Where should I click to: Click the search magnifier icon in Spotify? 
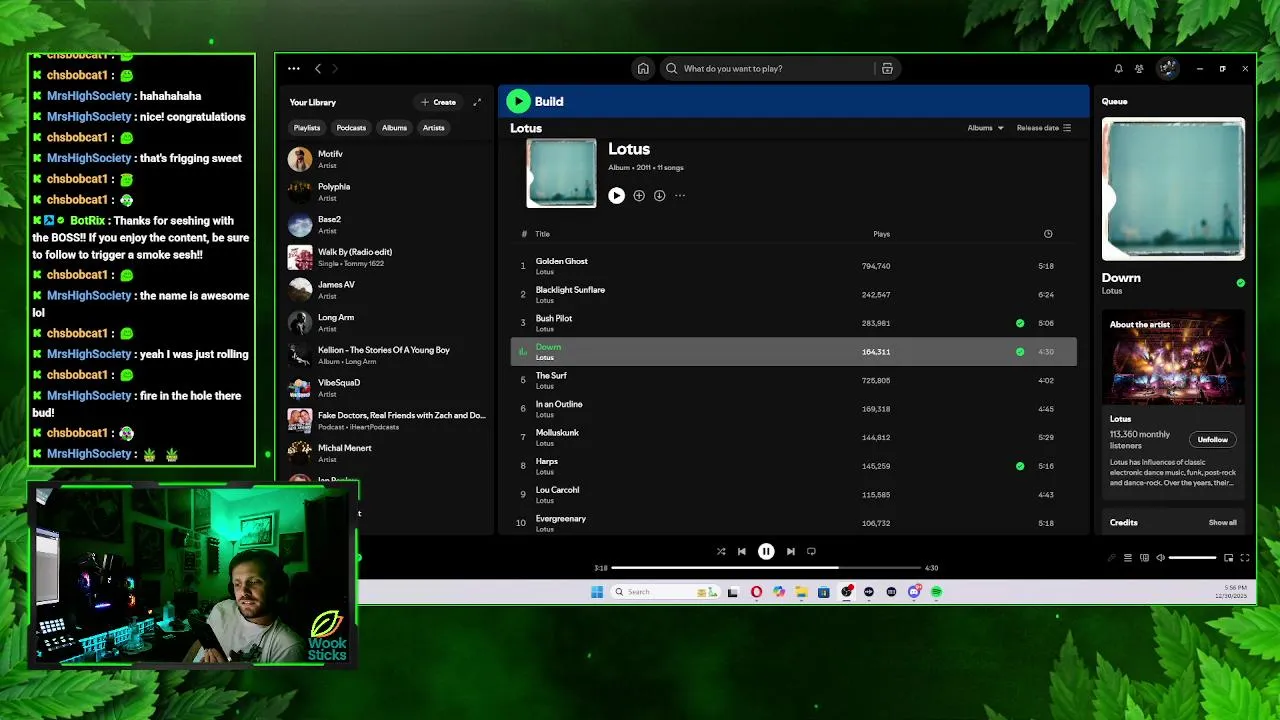pos(672,69)
